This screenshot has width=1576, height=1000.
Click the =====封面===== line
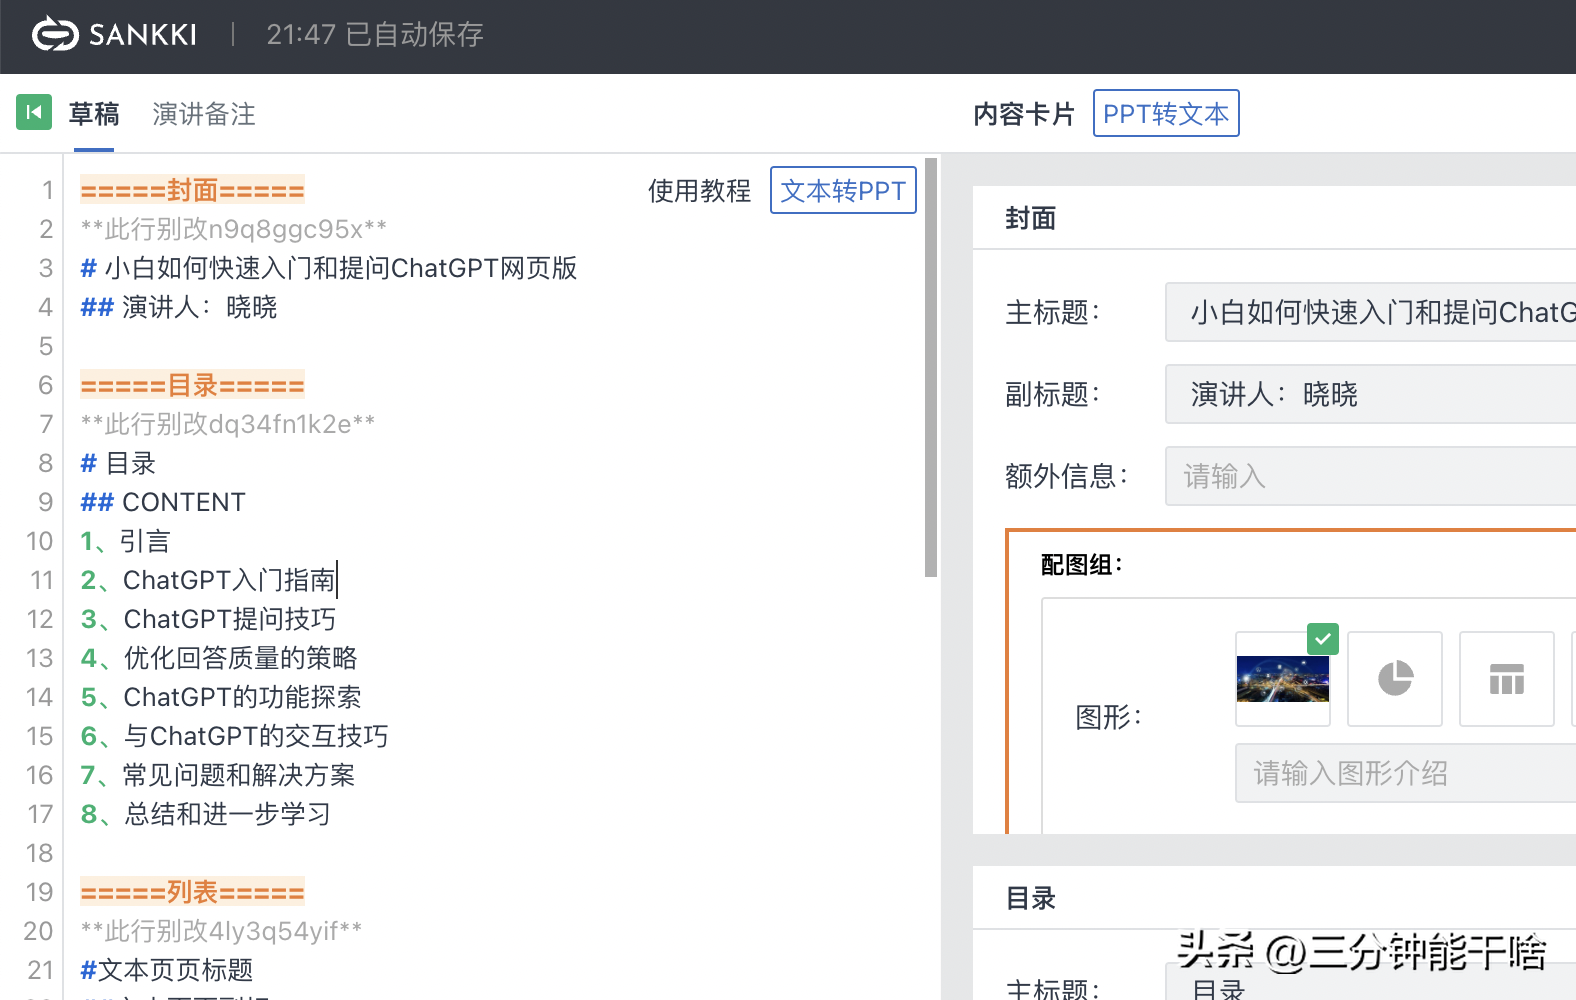[x=192, y=190]
